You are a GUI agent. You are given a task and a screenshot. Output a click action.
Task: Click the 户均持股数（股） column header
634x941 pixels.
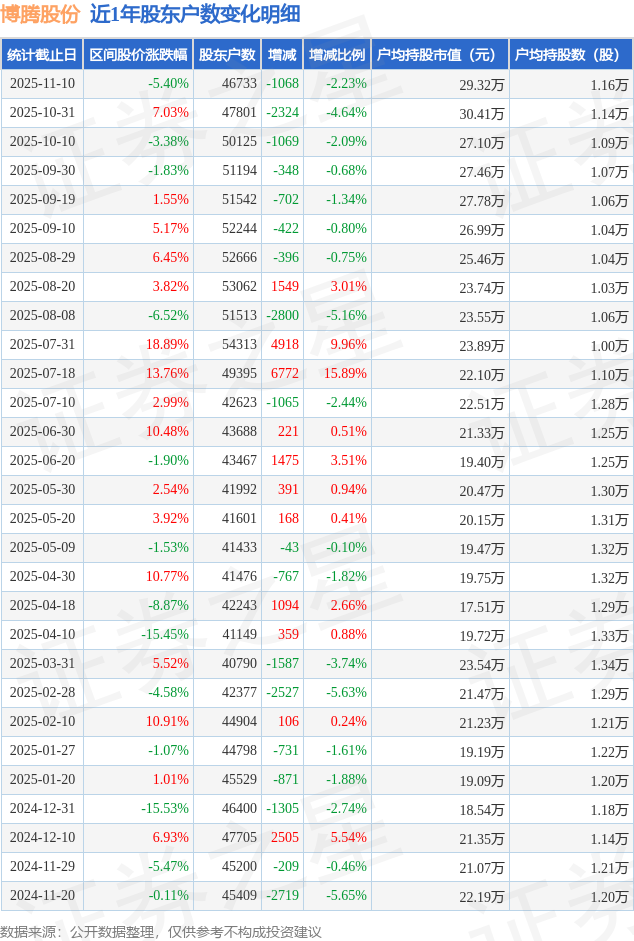pyautogui.click(x=570, y=55)
